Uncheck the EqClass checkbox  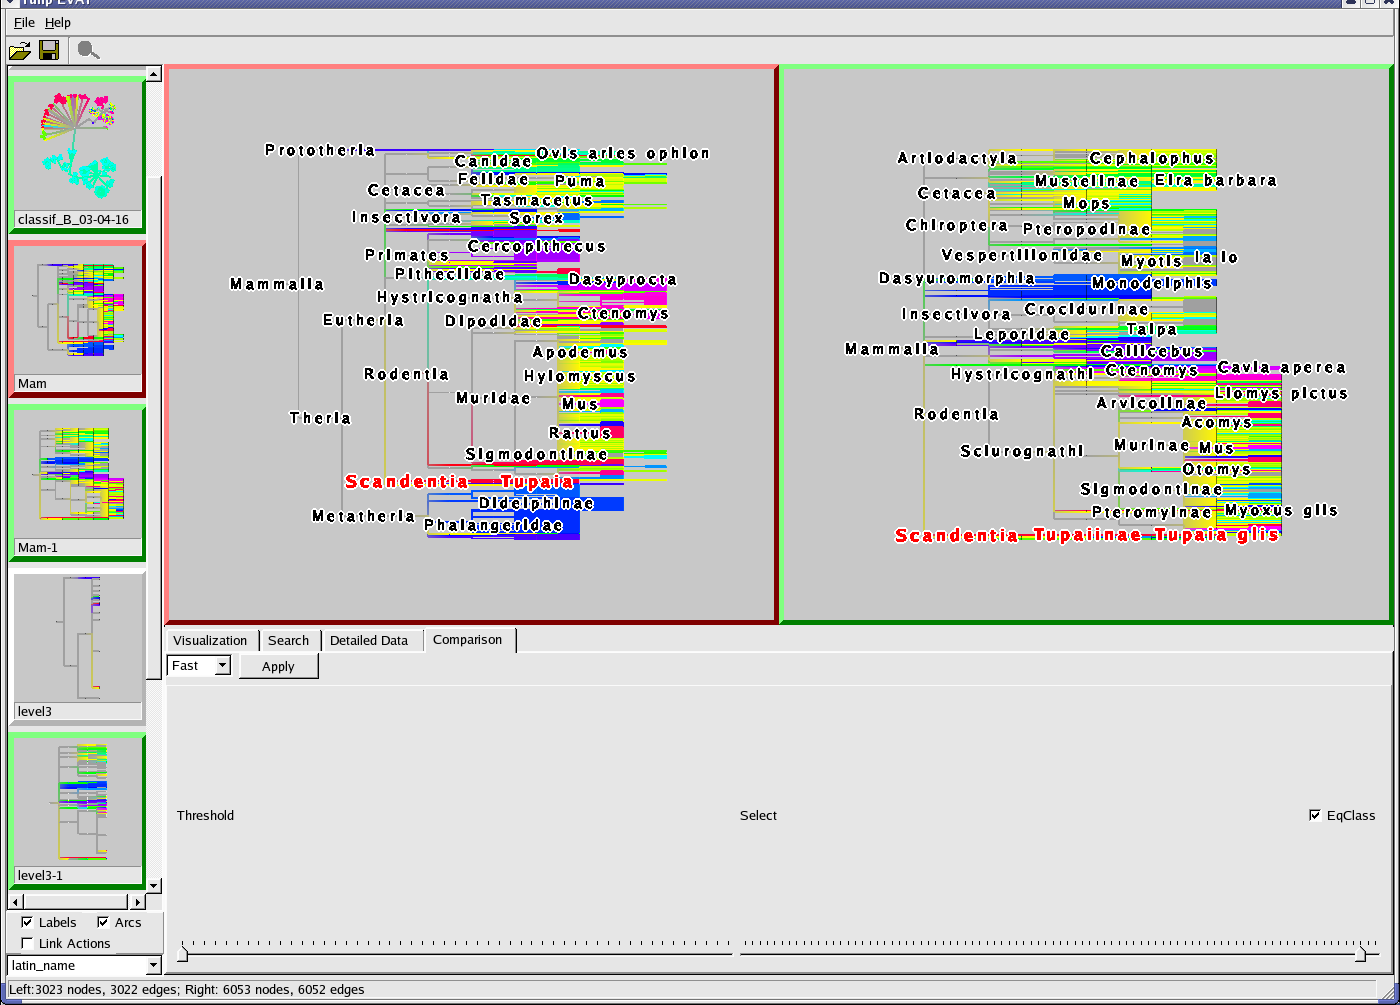(x=1315, y=815)
